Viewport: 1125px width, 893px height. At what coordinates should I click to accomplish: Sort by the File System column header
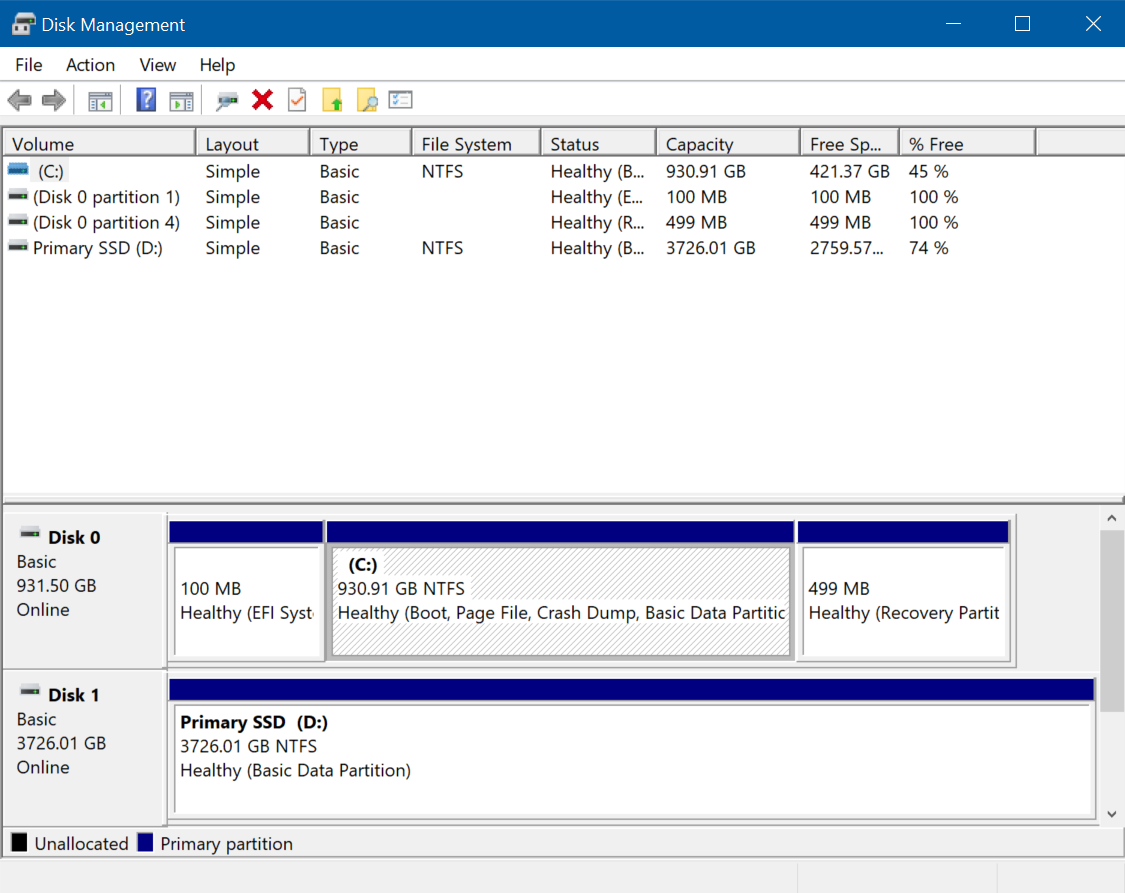(x=476, y=143)
